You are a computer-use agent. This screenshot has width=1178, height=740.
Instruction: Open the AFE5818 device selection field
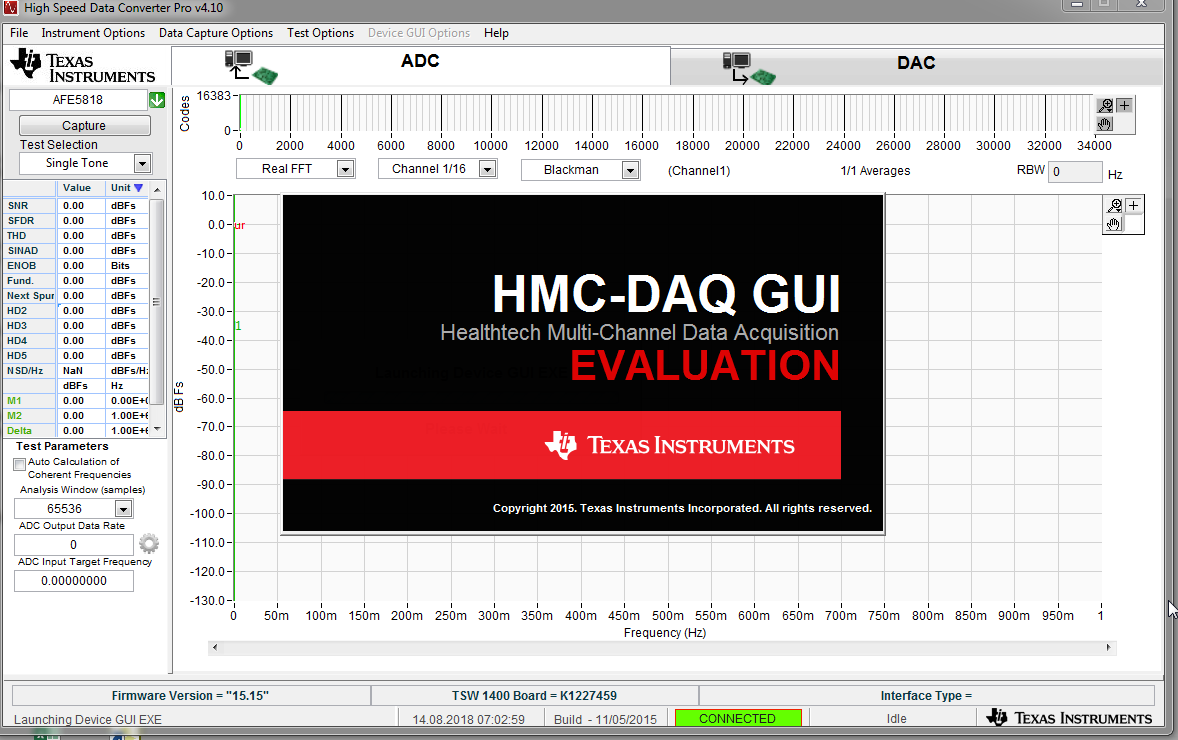click(x=78, y=100)
